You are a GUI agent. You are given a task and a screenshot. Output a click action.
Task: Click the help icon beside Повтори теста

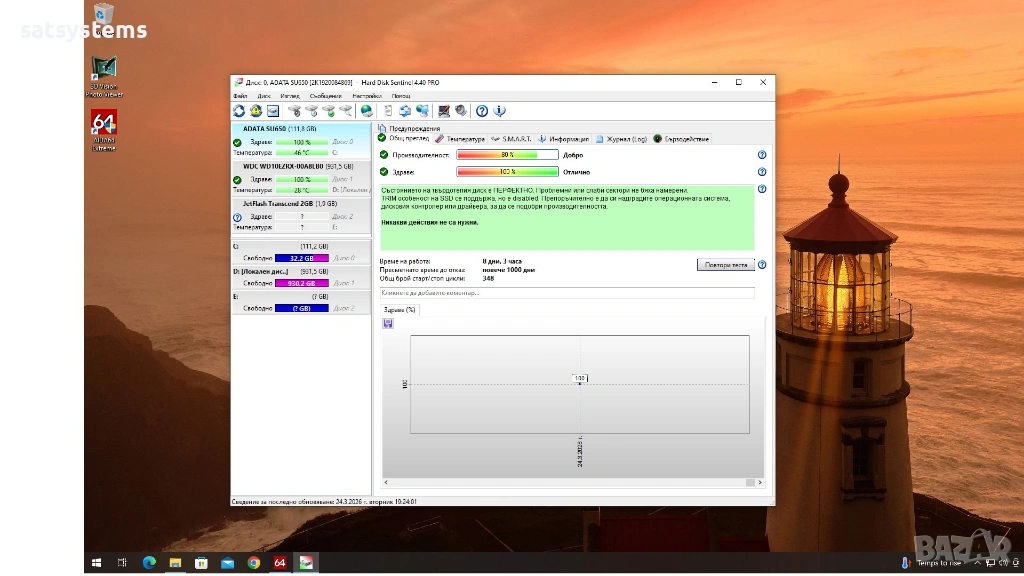tap(762, 265)
